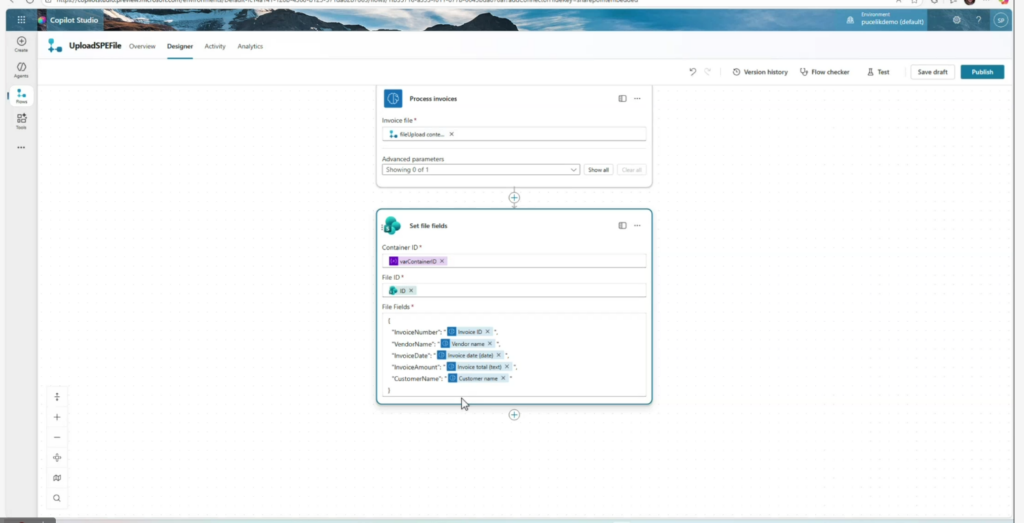
Task: Click inside the File ID field
Action: [530, 290]
